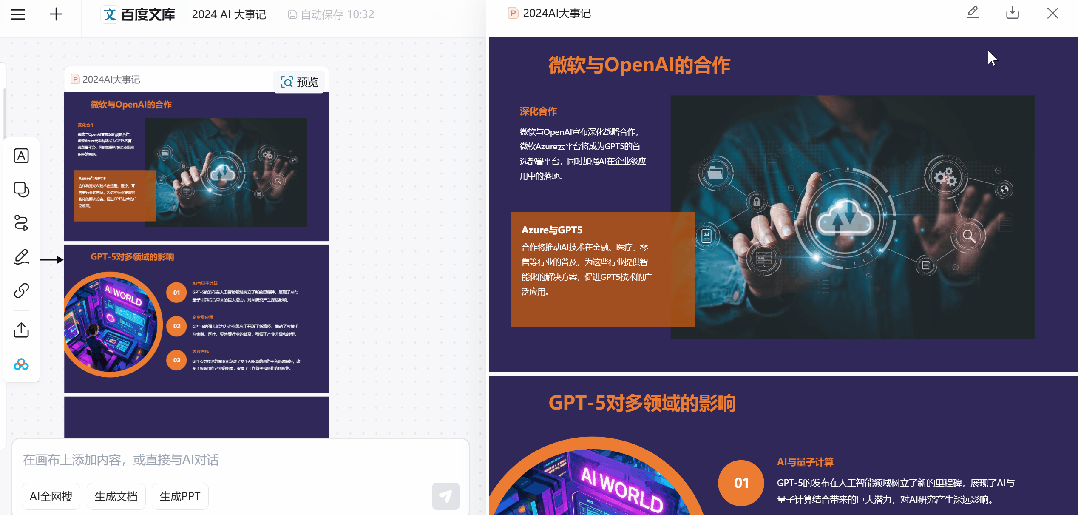Click the AI全网搜 button
1078x515 pixels.
tap(51, 496)
